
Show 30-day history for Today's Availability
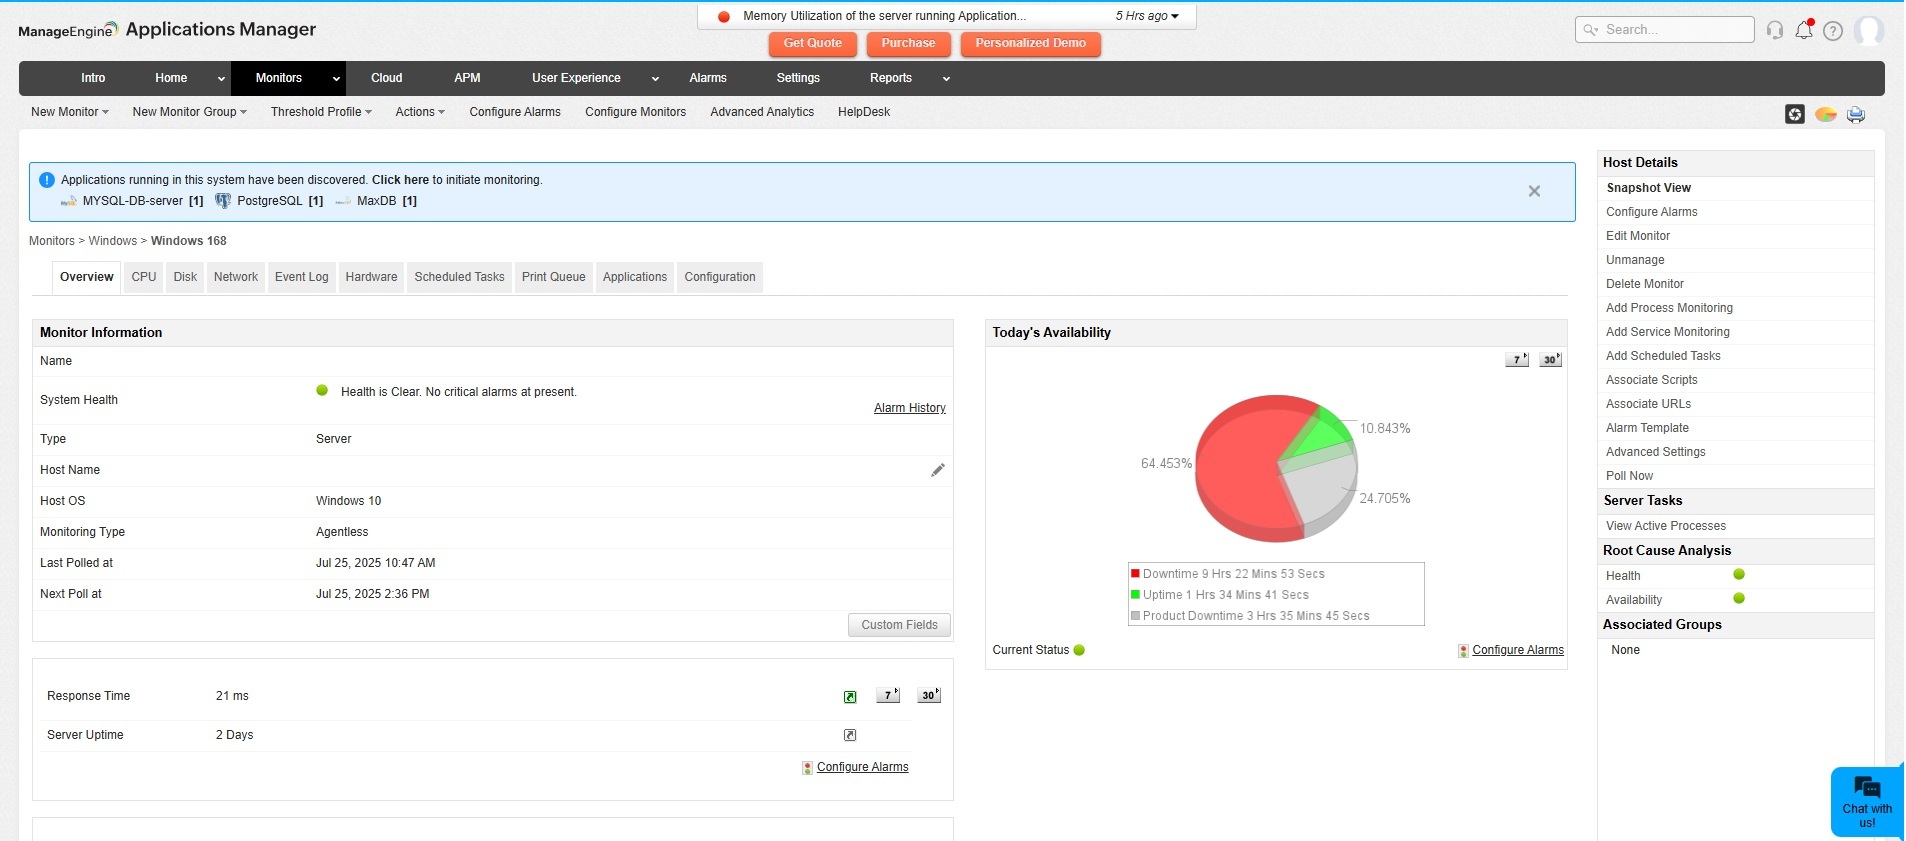(1550, 359)
